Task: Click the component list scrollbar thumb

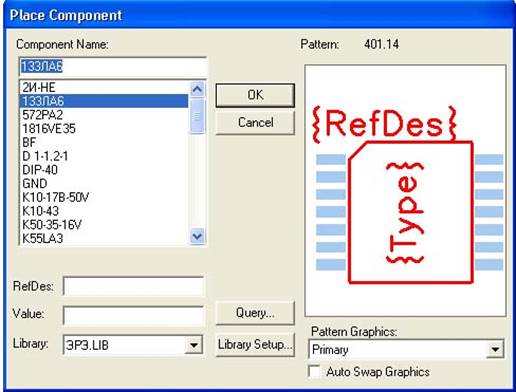Action: click(x=197, y=116)
